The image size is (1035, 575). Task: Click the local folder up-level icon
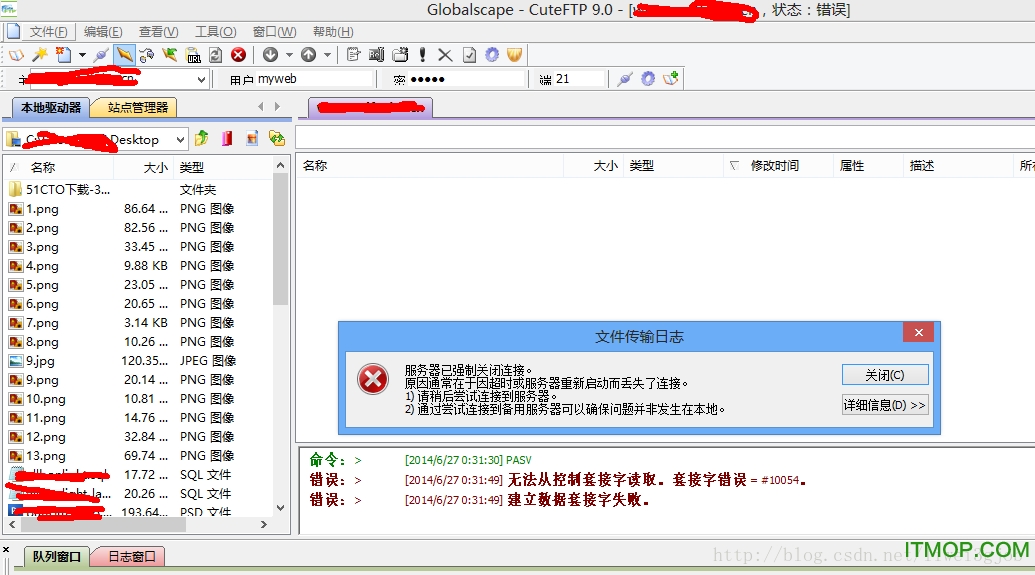click(202, 139)
